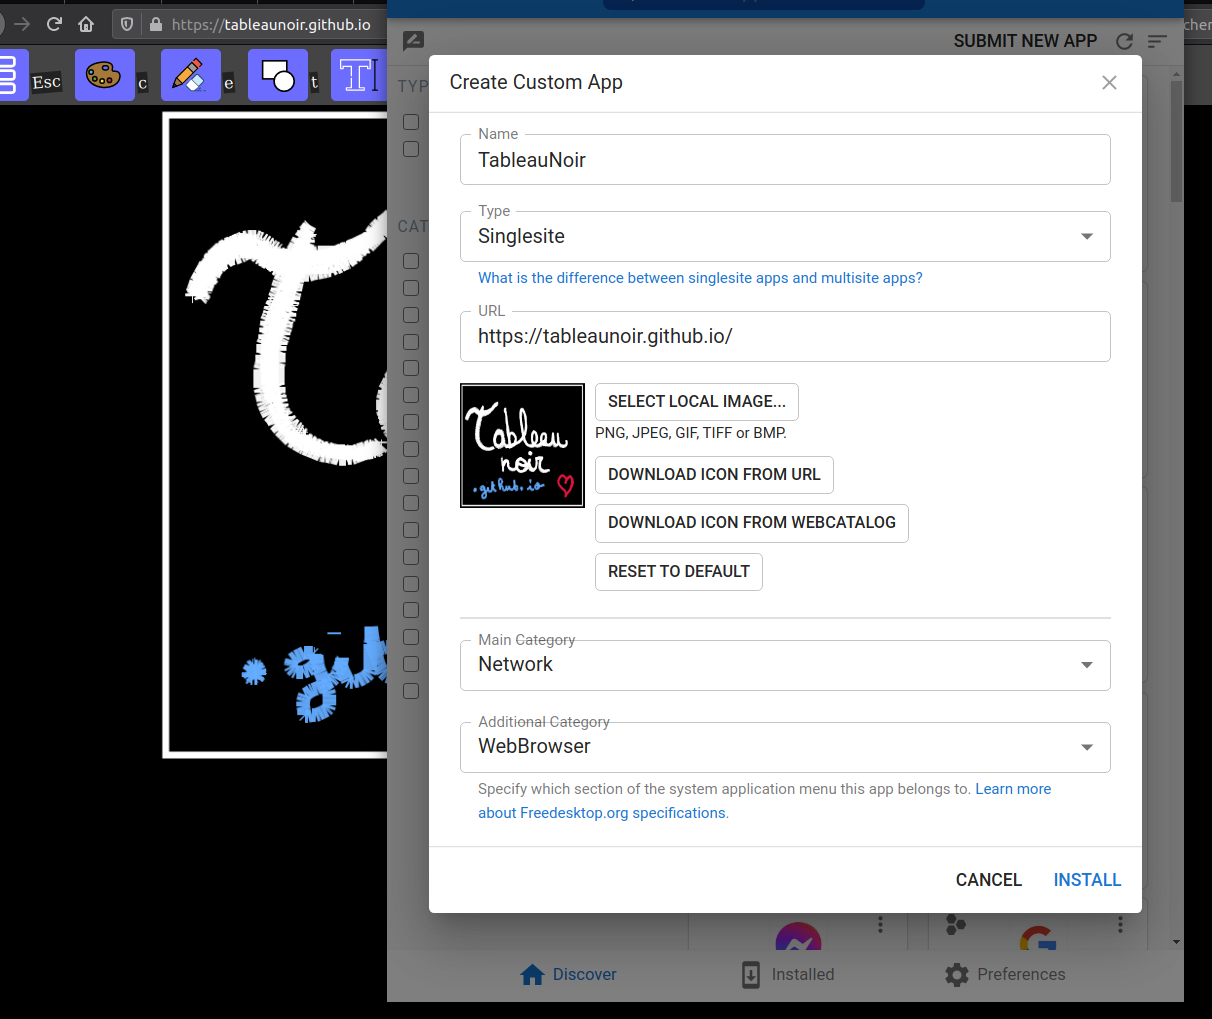Switch to the Installed tab
Screen dimensions: 1212x1019
click(x=788, y=975)
